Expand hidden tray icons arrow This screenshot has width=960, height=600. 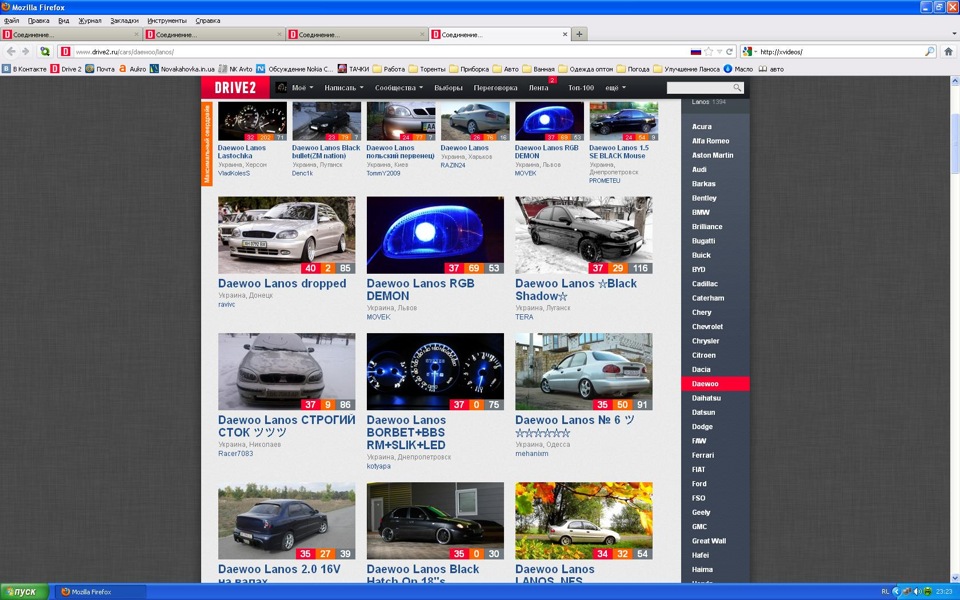(x=896, y=591)
